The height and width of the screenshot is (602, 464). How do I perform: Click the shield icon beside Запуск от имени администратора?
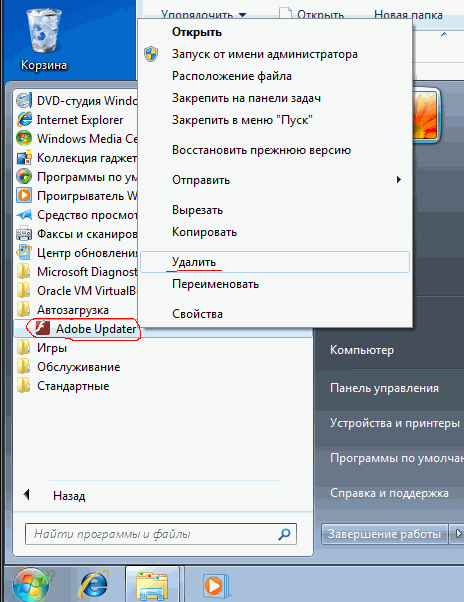(x=151, y=54)
